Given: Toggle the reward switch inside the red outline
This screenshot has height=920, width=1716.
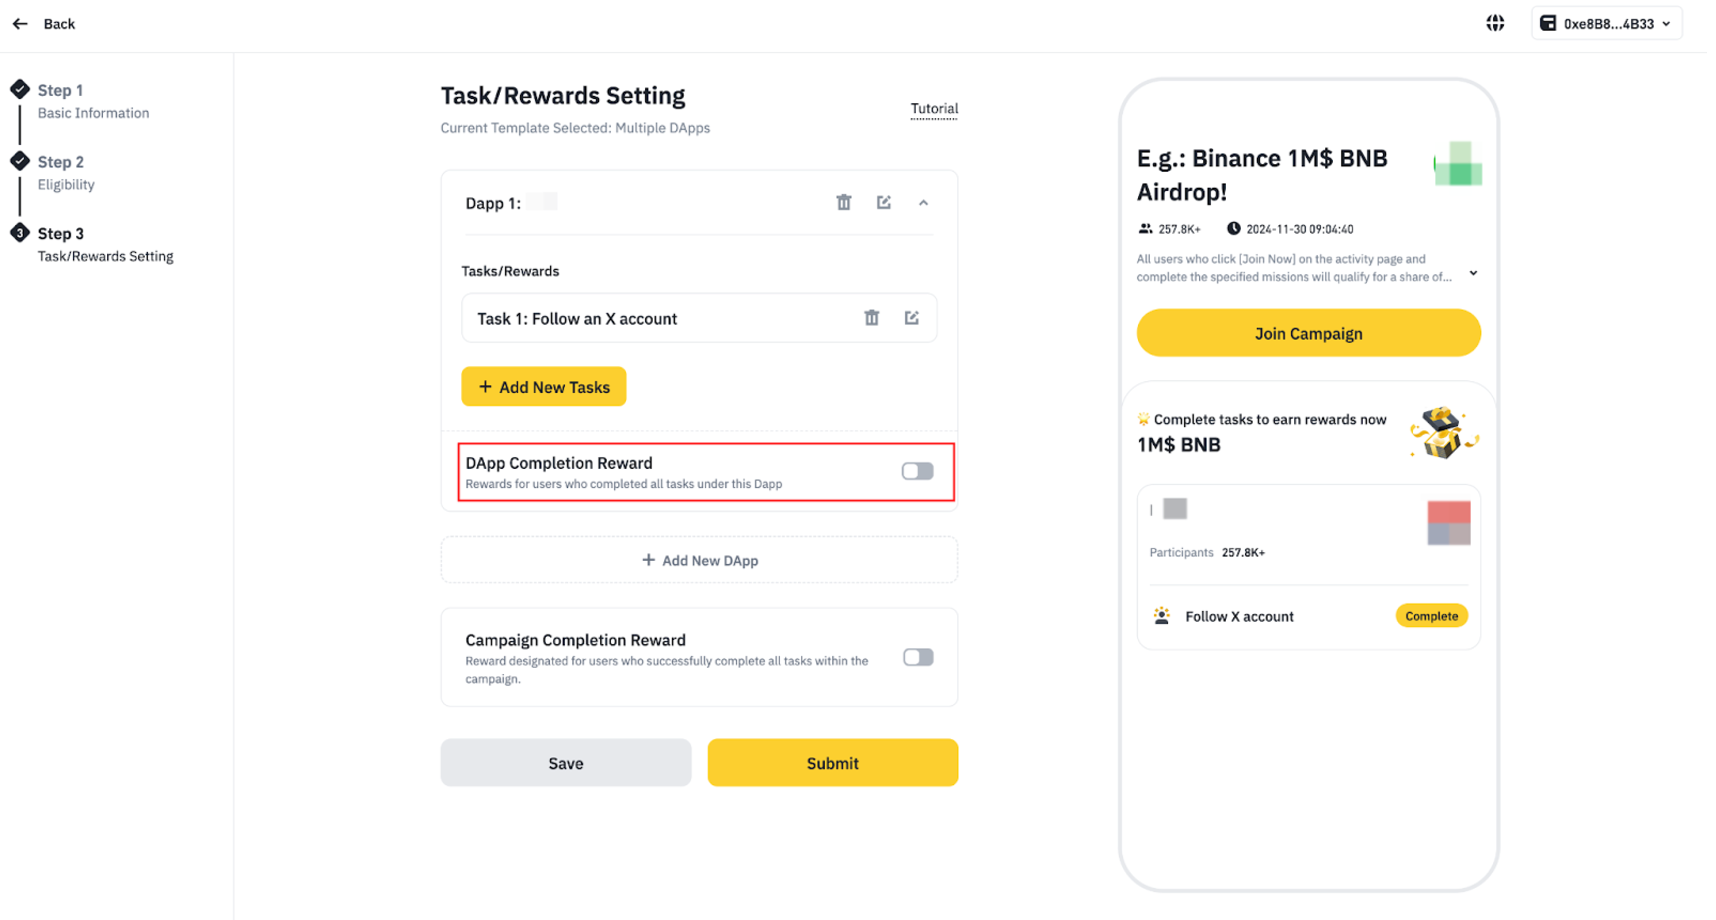Looking at the screenshot, I should (916, 470).
